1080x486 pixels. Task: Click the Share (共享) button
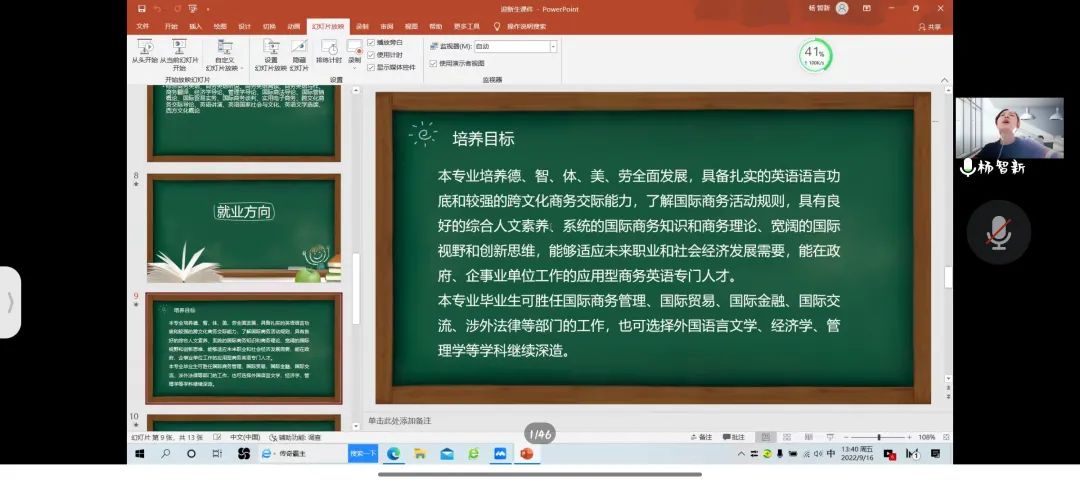click(x=930, y=27)
